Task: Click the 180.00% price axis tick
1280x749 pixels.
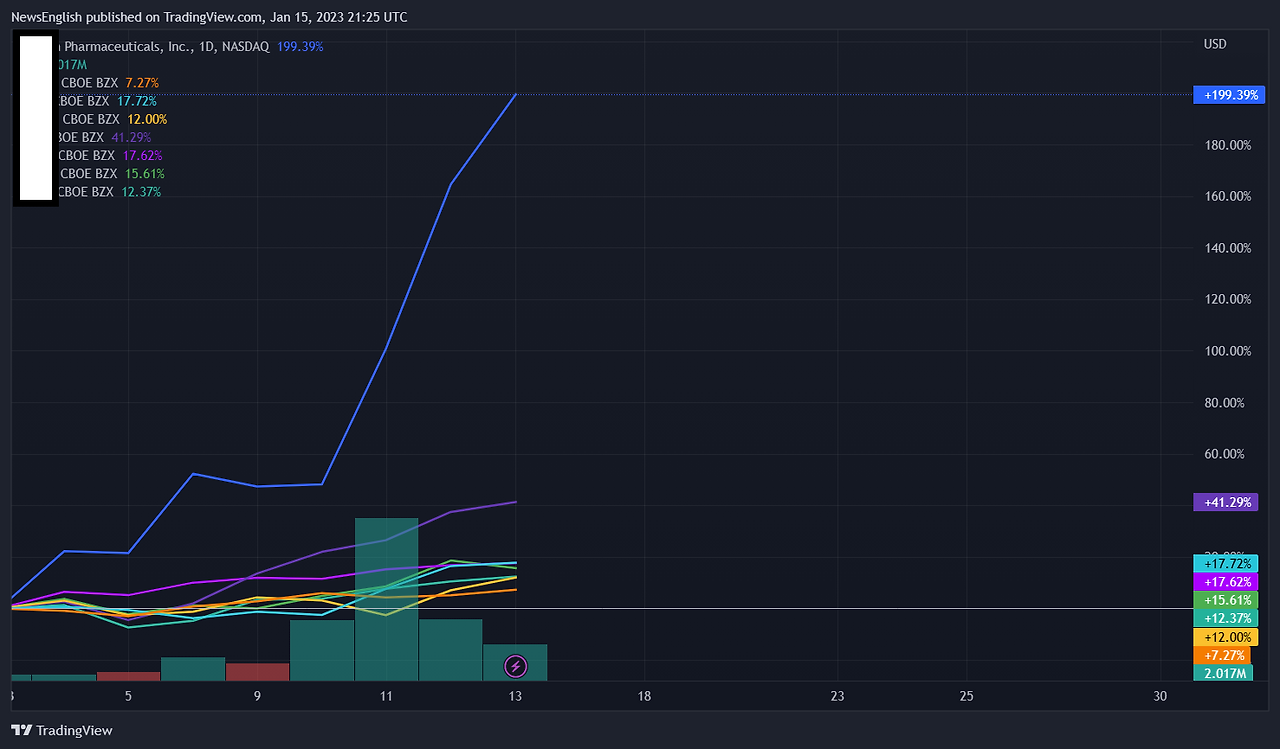Action: pos(1227,145)
